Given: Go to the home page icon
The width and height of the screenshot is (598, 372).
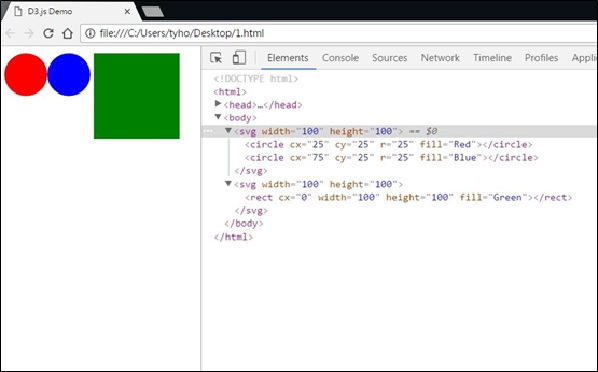Looking at the screenshot, I should click(68, 34).
